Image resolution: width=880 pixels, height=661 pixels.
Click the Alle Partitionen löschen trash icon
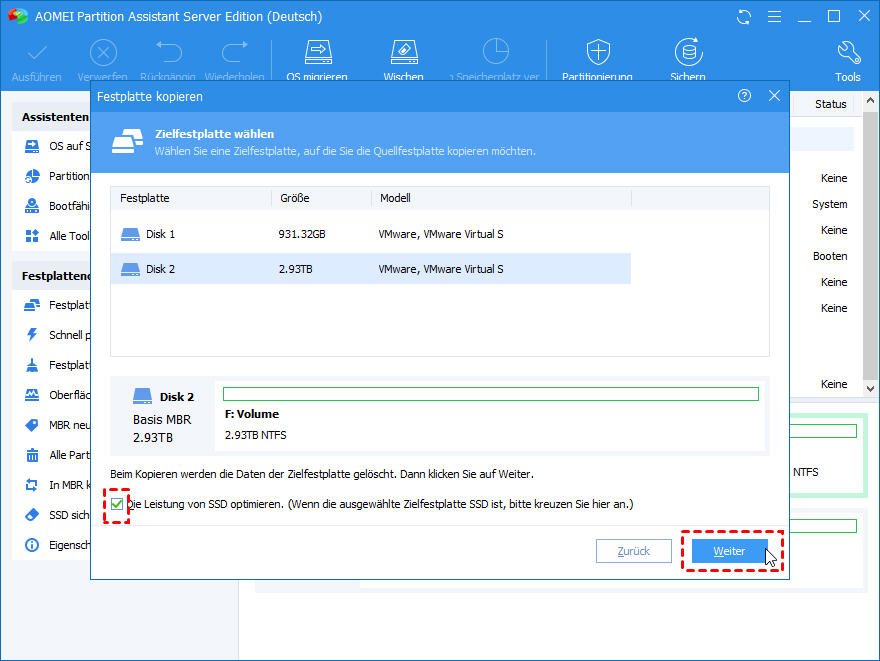point(32,455)
